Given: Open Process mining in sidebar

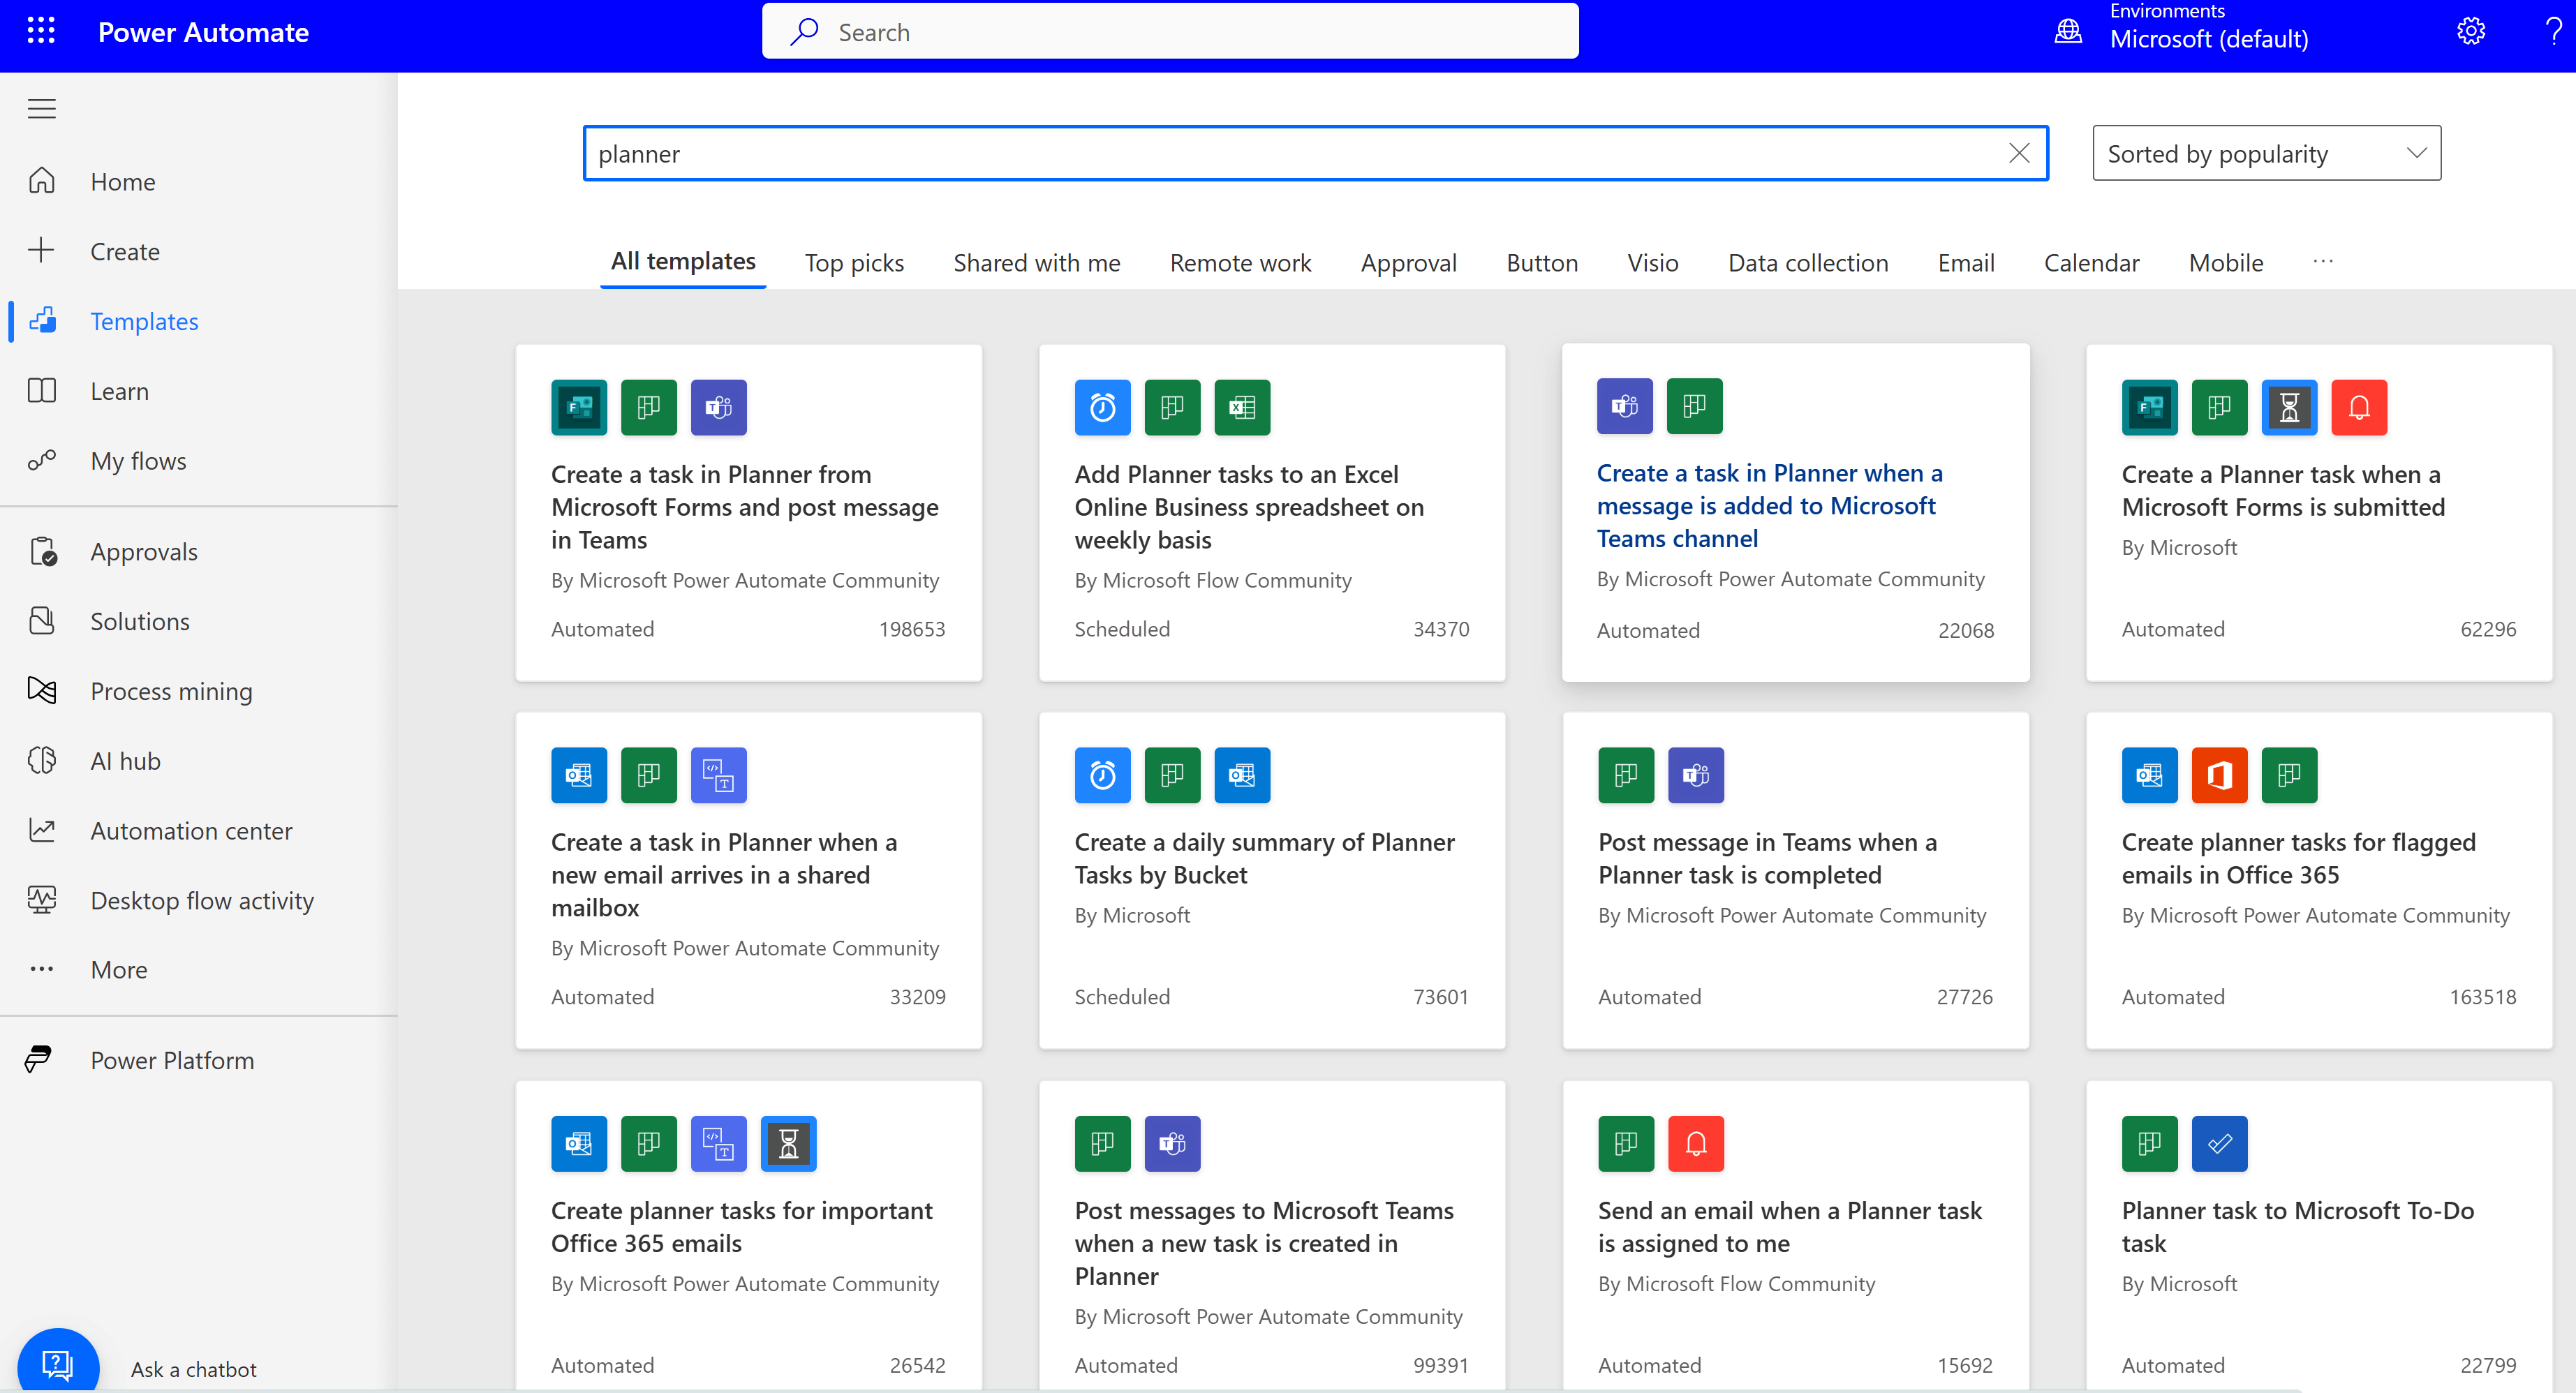Looking at the screenshot, I should coord(171,691).
